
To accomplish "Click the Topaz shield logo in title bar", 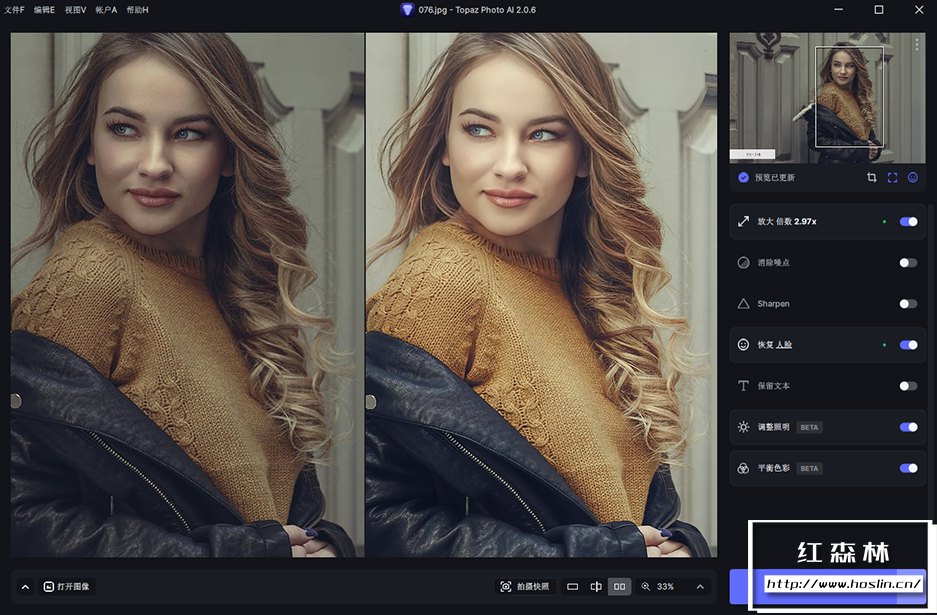I will point(407,10).
